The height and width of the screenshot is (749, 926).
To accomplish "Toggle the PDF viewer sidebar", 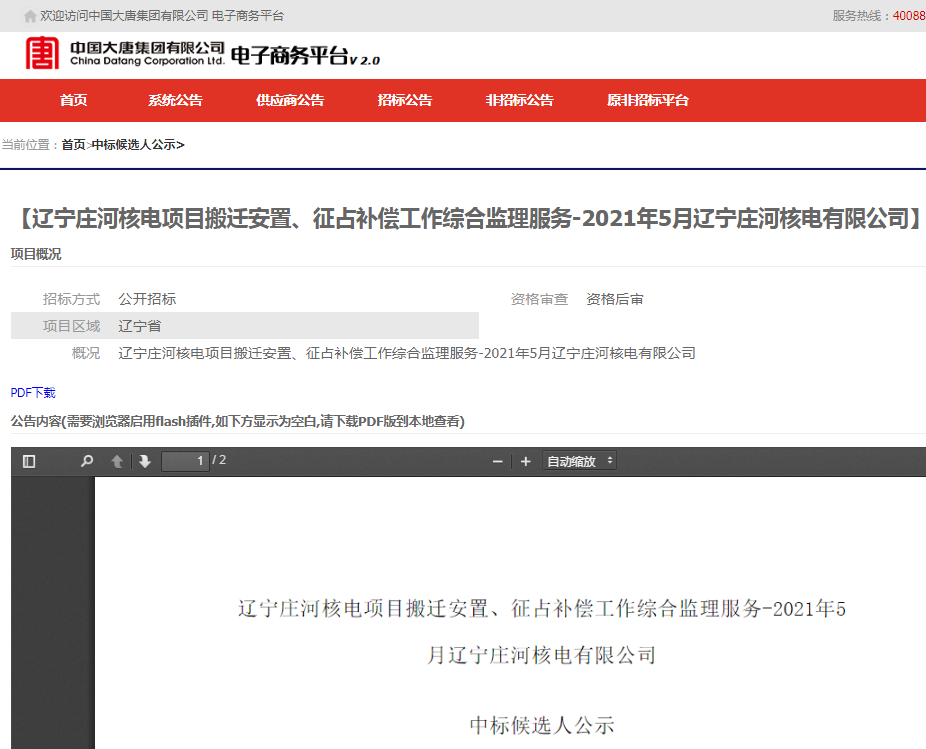I will [29, 461].
